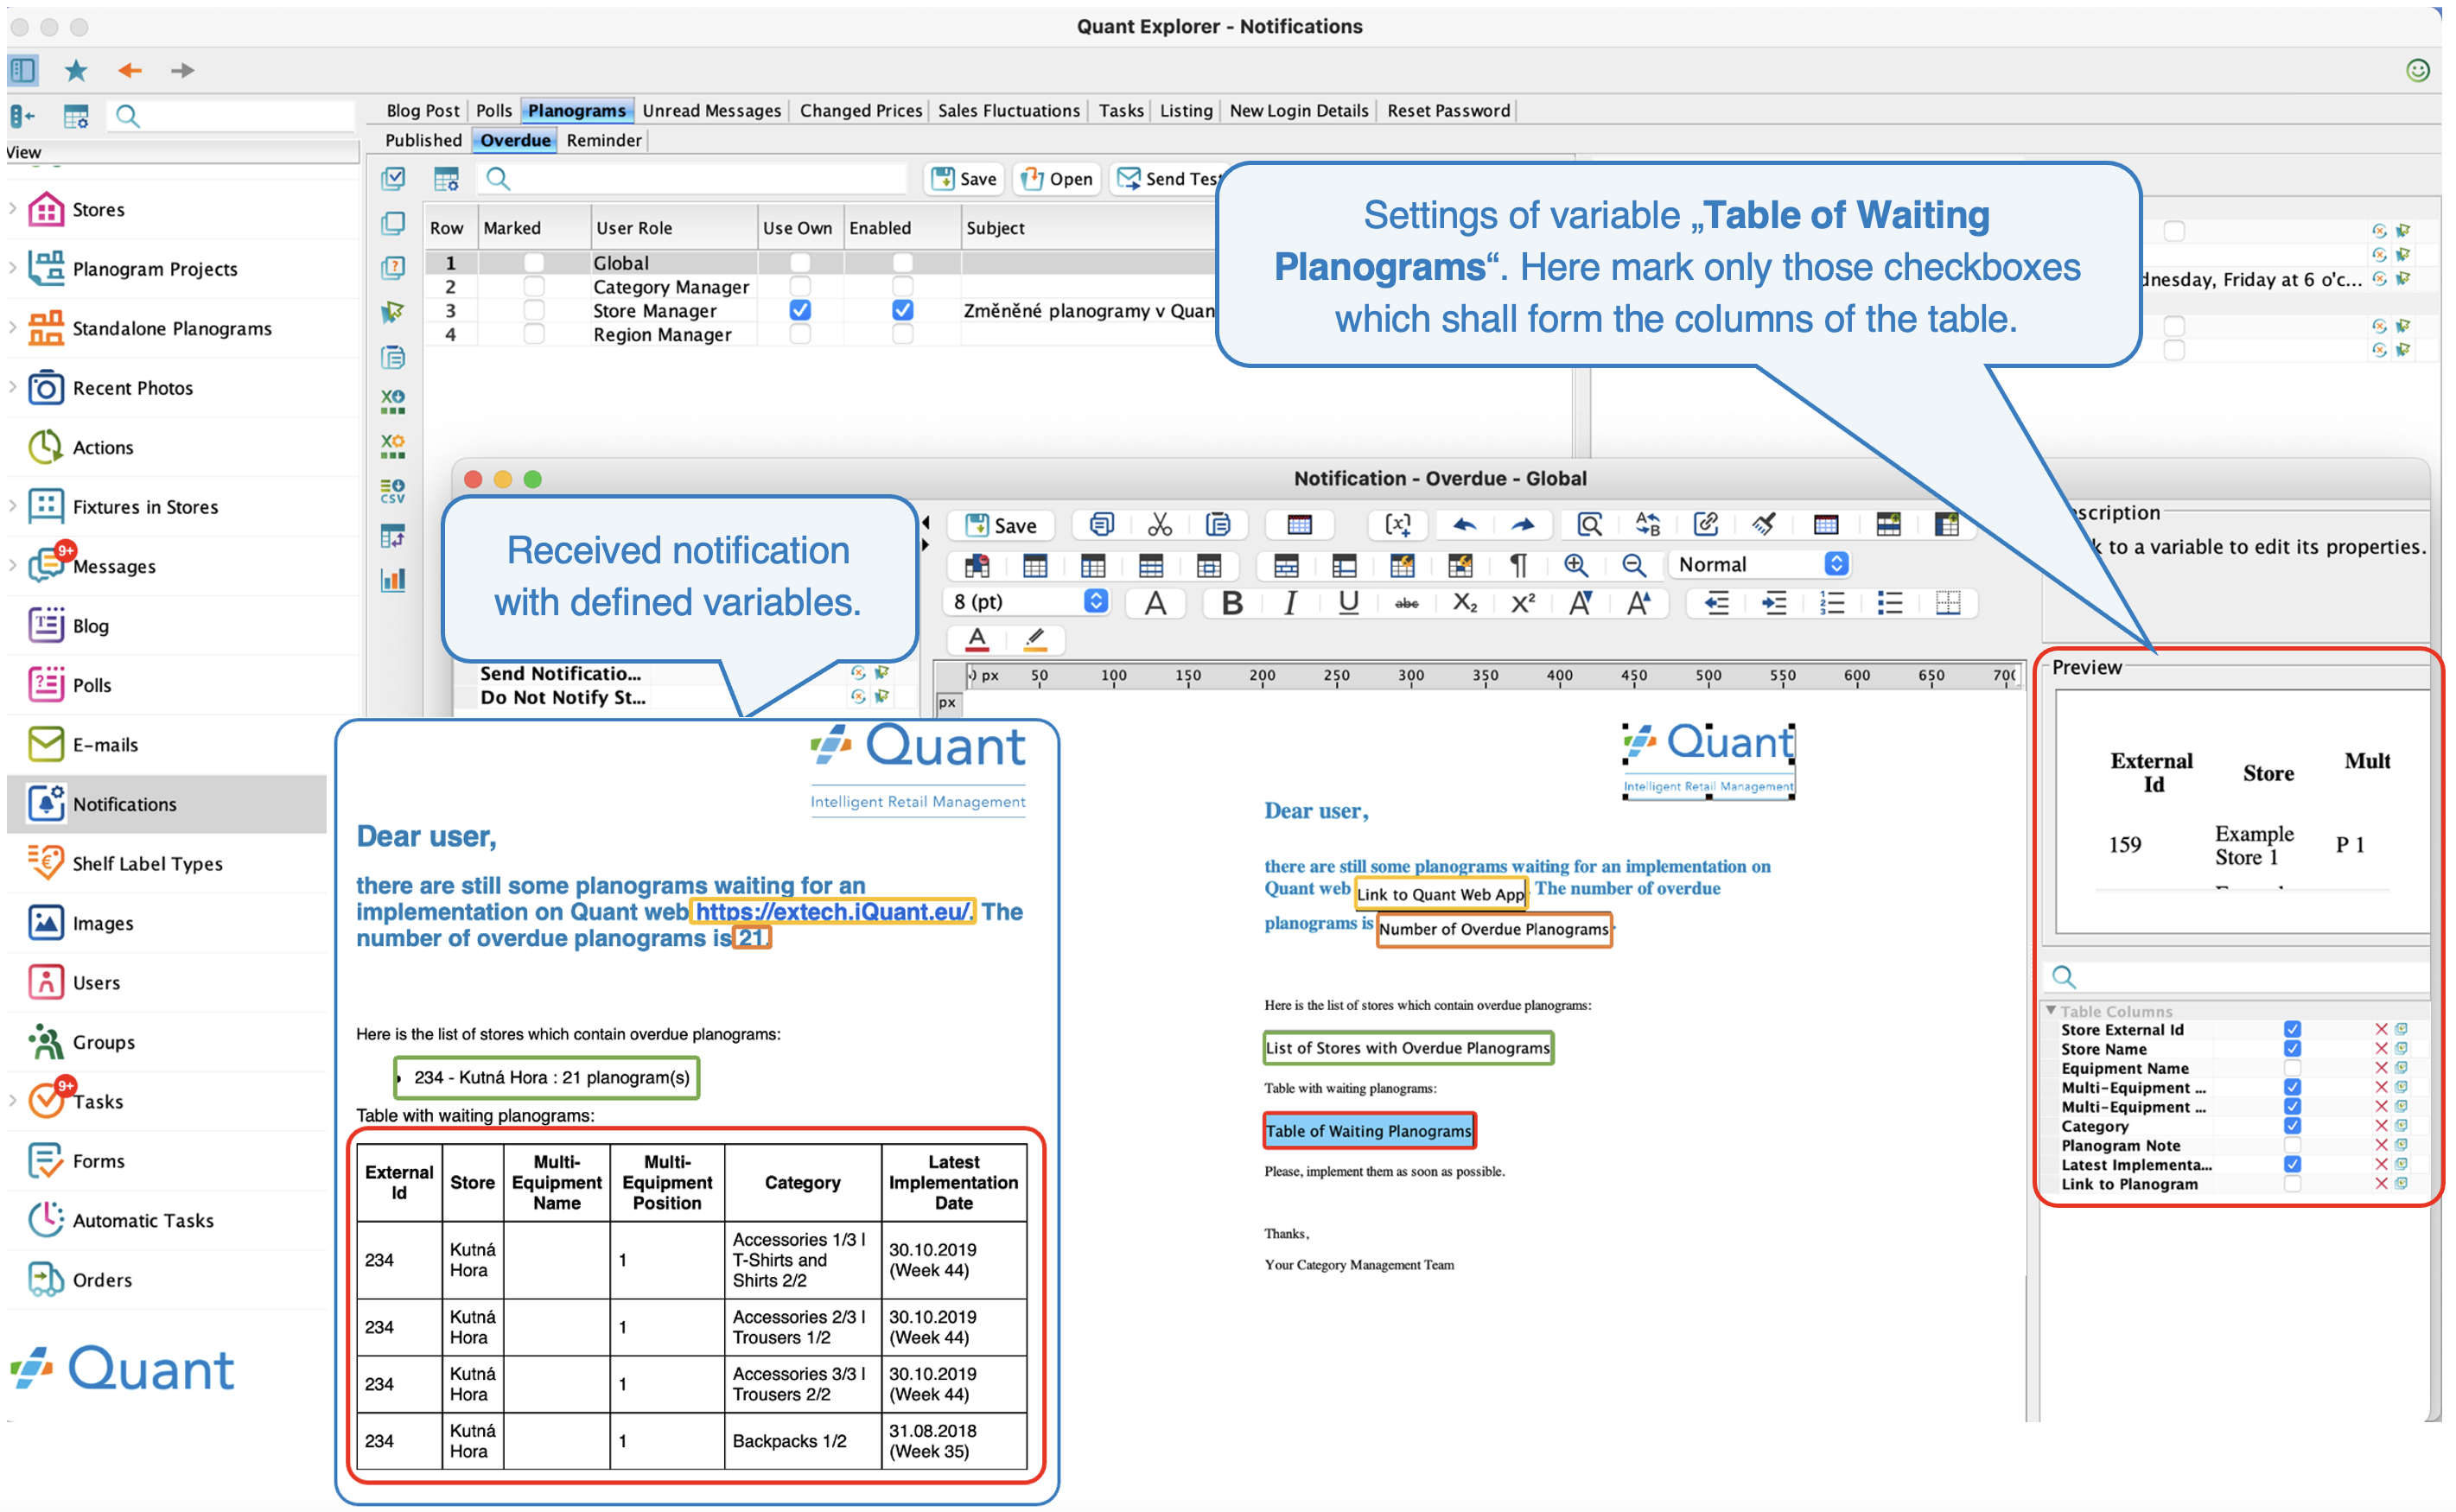2456x1512 pixels.
Task: Select the Reminder sub-tab
Action: pyautogui.click(x=604, y=141)
